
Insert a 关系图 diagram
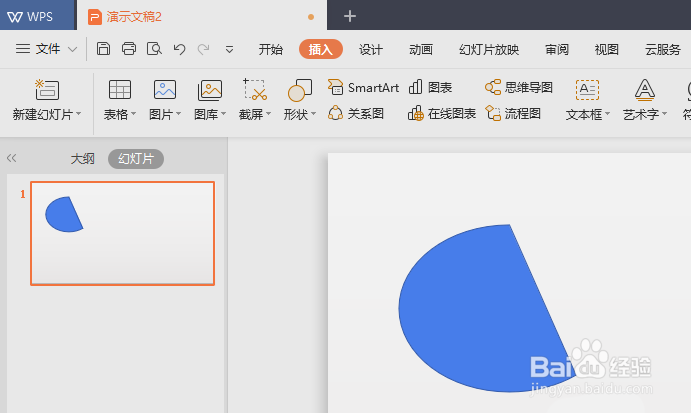tap(356, 114)
